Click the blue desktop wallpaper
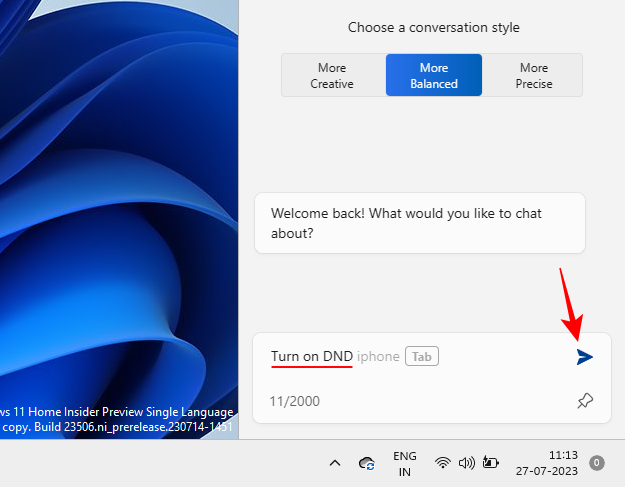The width and height of the screenshot is (625, 487). tap(110, 200)
